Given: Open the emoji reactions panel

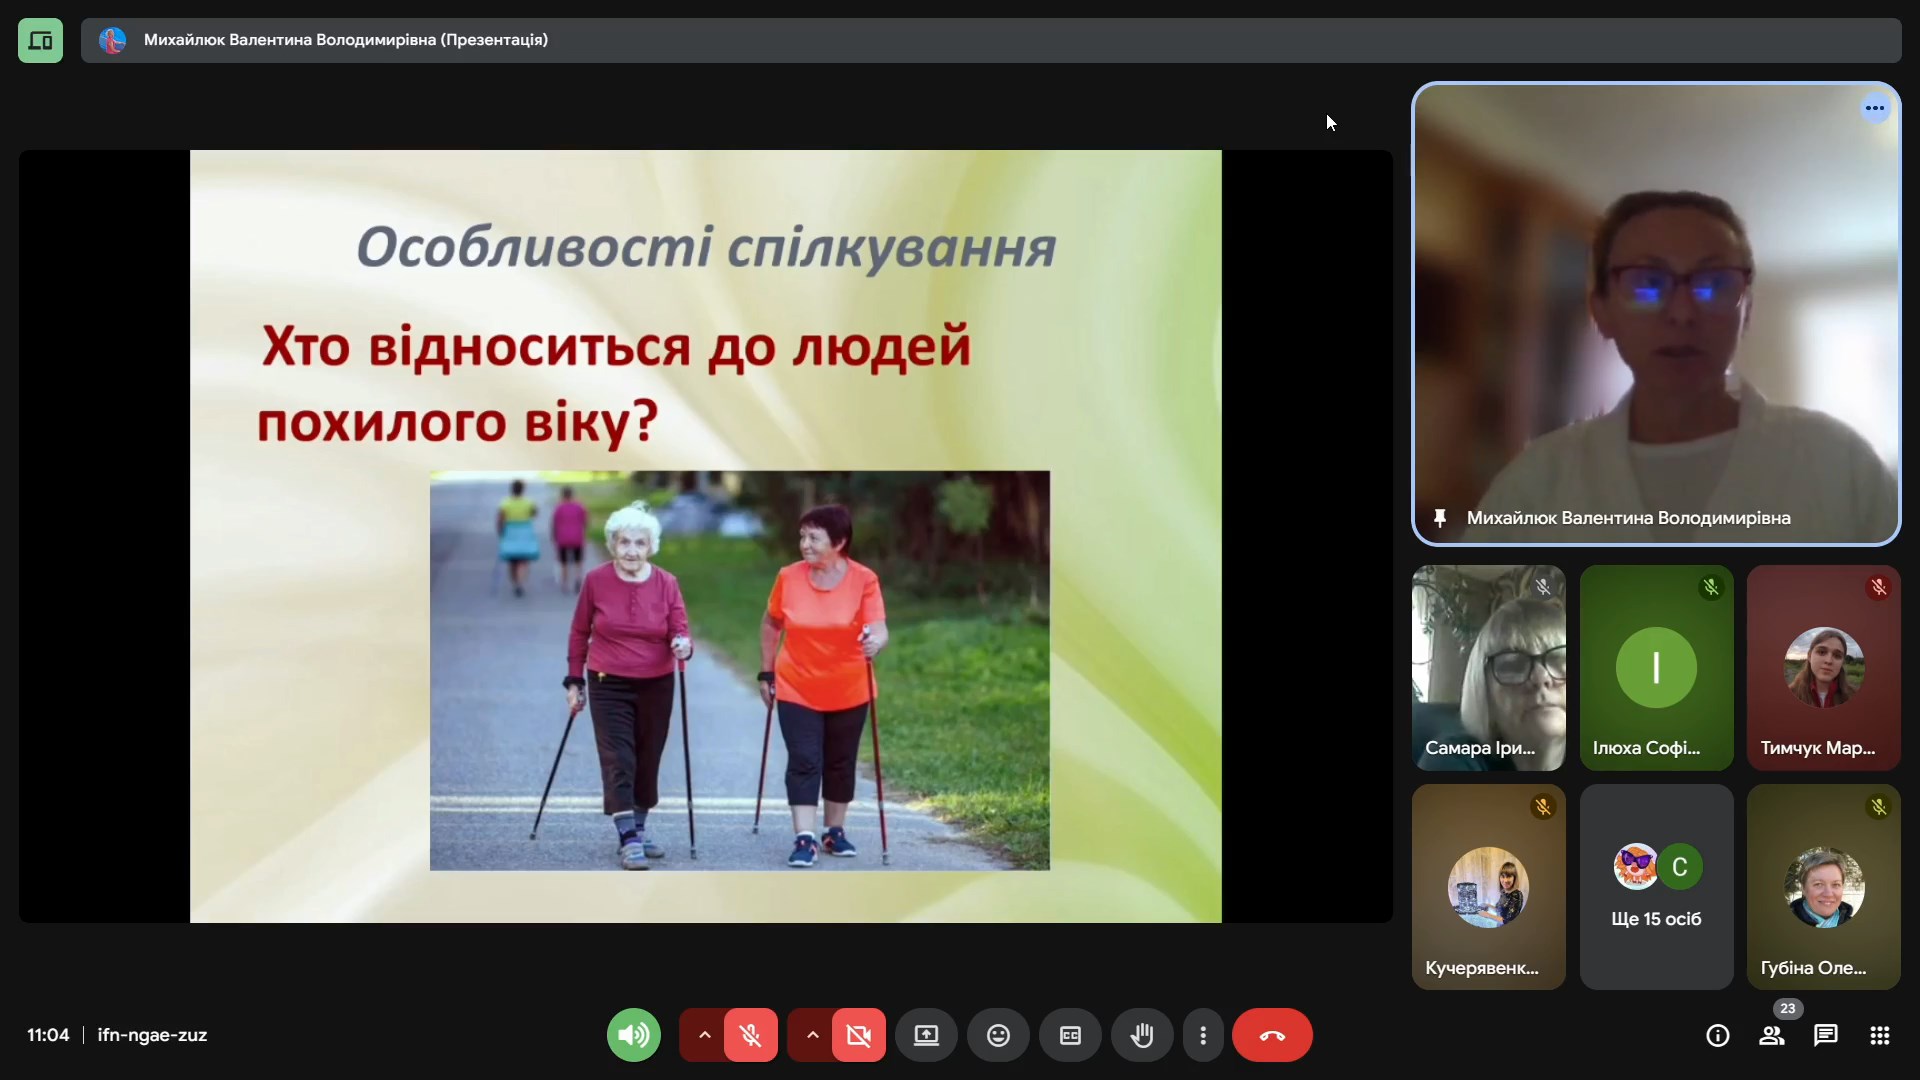Looking at the screenshot, I should pyautogui.click(x=998, y=1035).
